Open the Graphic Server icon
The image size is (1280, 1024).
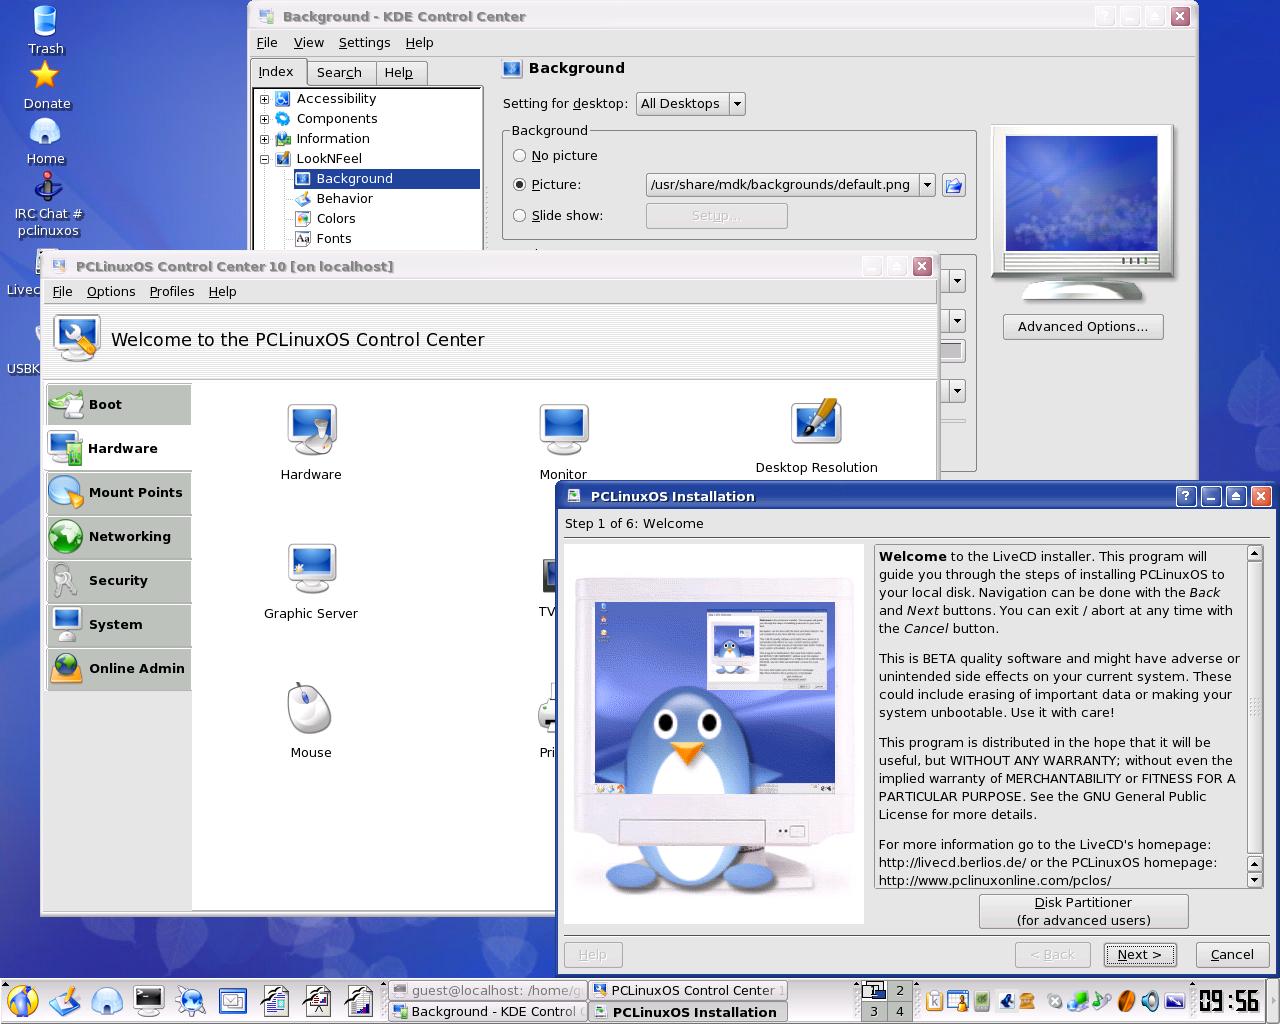click(x=311, y=582)
